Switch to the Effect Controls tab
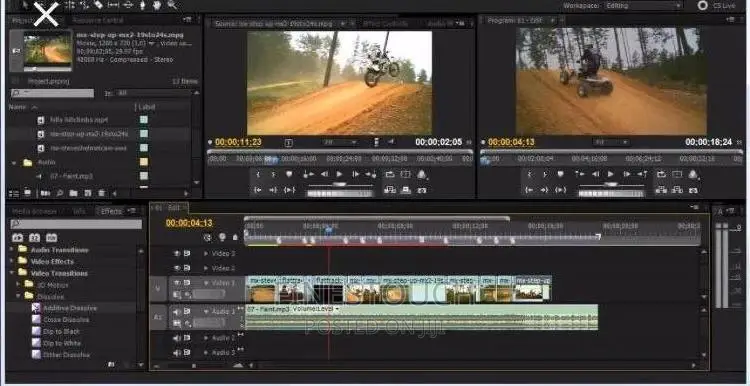Screen dimensions: 750x386 click(x=386, y=23)
